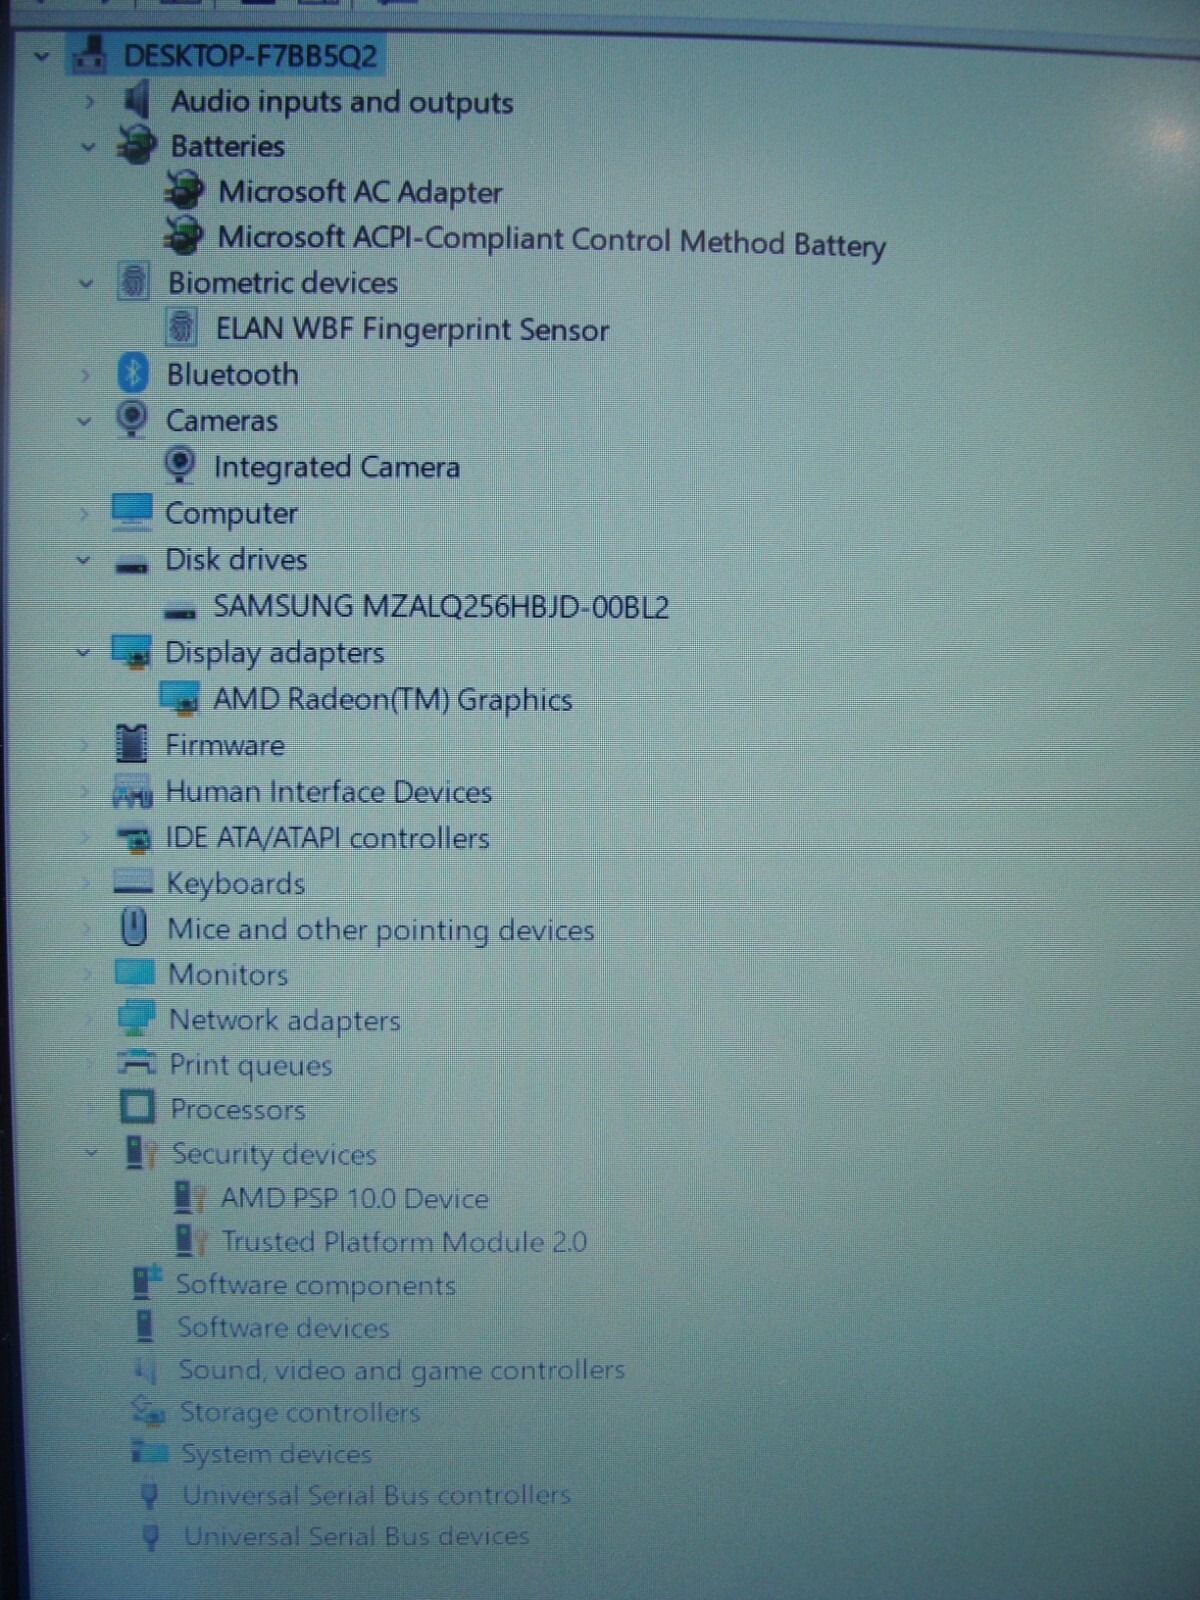Select the System devices label
This screenshot has width=1200, height=1600.
point(276,1453)
